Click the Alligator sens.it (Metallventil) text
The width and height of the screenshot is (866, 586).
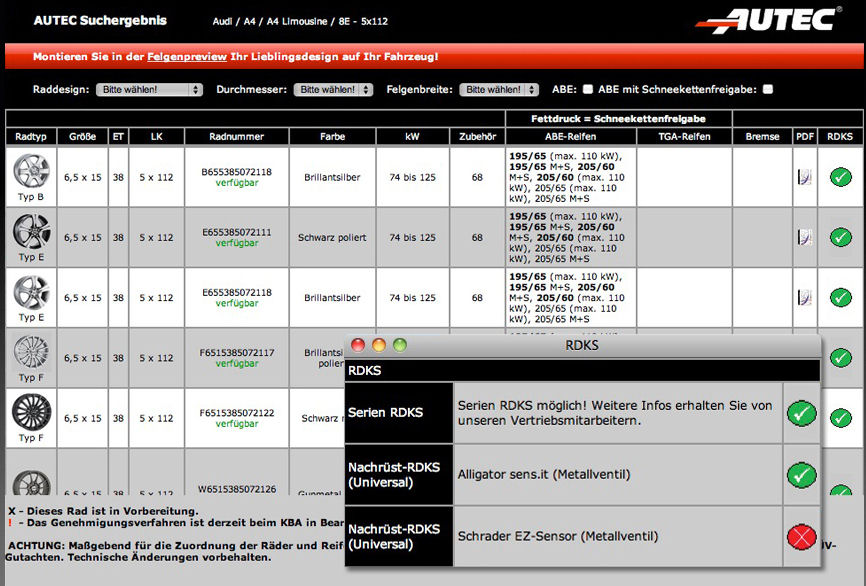544,474
